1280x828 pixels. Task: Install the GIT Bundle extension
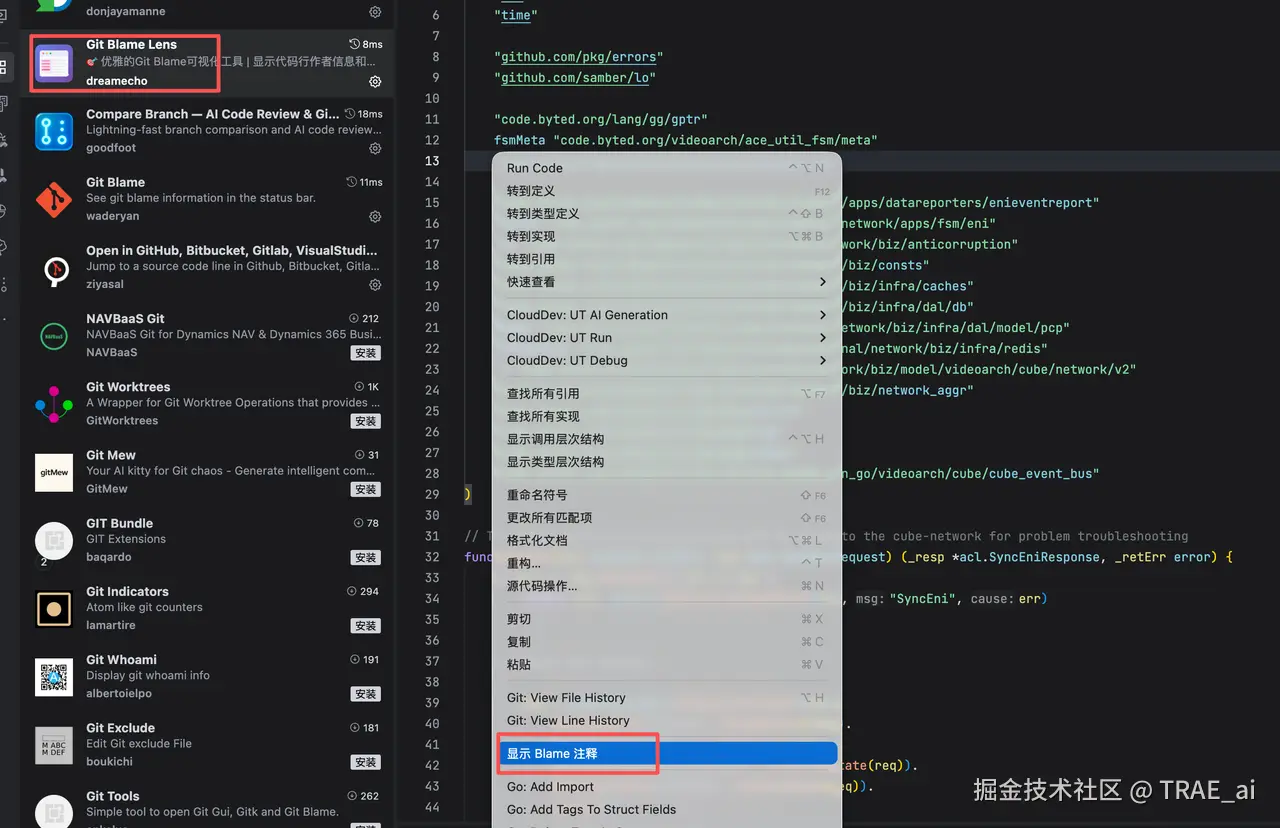[x=365, y=557]
